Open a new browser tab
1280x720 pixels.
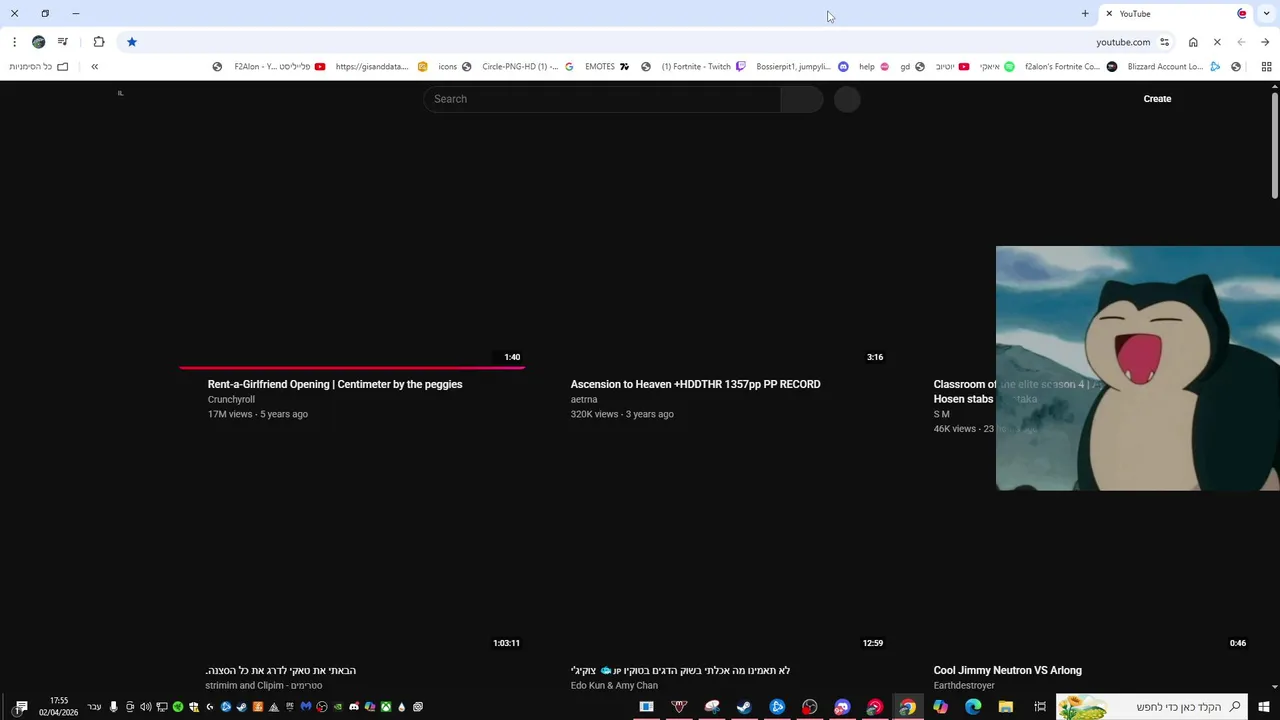click(1085, 14)
